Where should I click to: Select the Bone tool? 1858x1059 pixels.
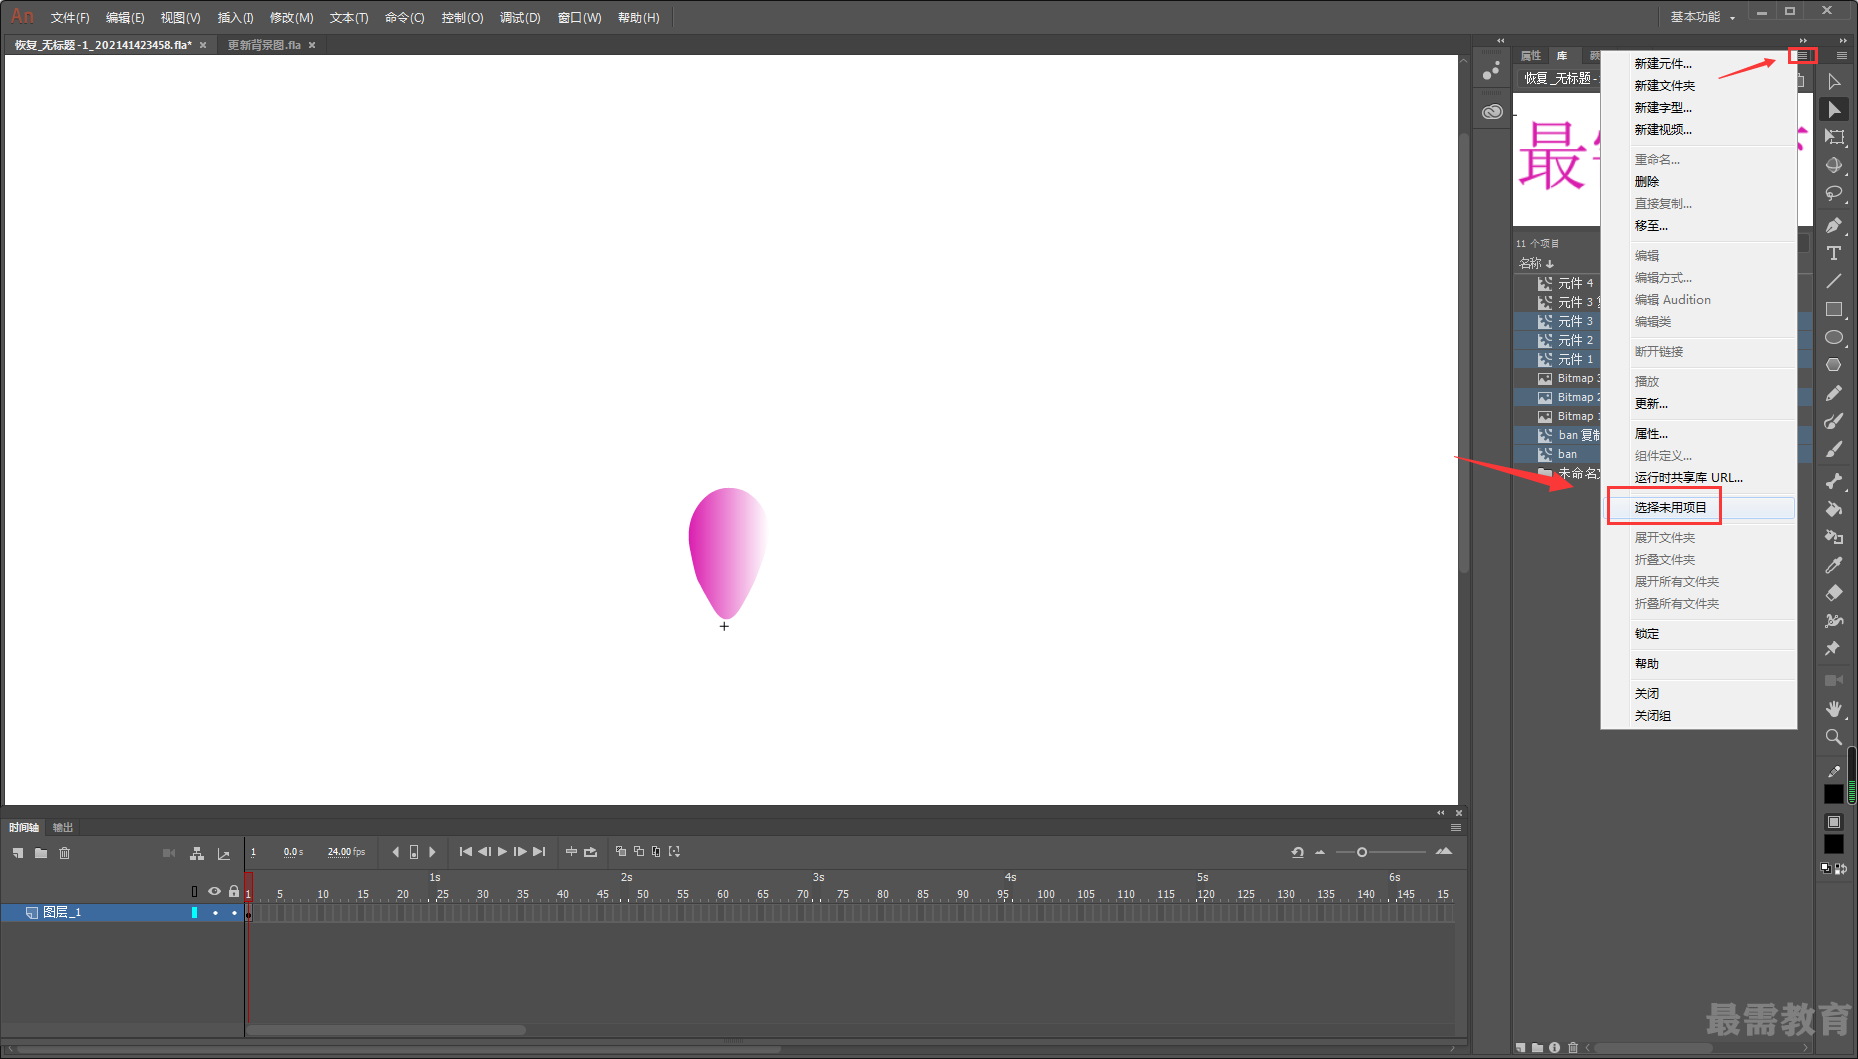1834,481
